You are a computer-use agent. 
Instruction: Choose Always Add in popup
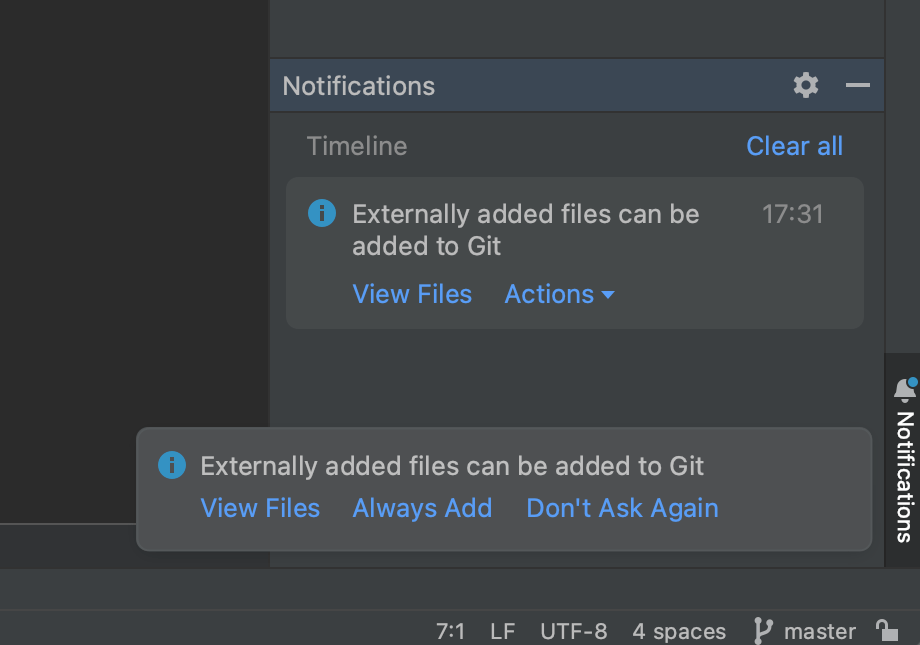tap(422, 508)
